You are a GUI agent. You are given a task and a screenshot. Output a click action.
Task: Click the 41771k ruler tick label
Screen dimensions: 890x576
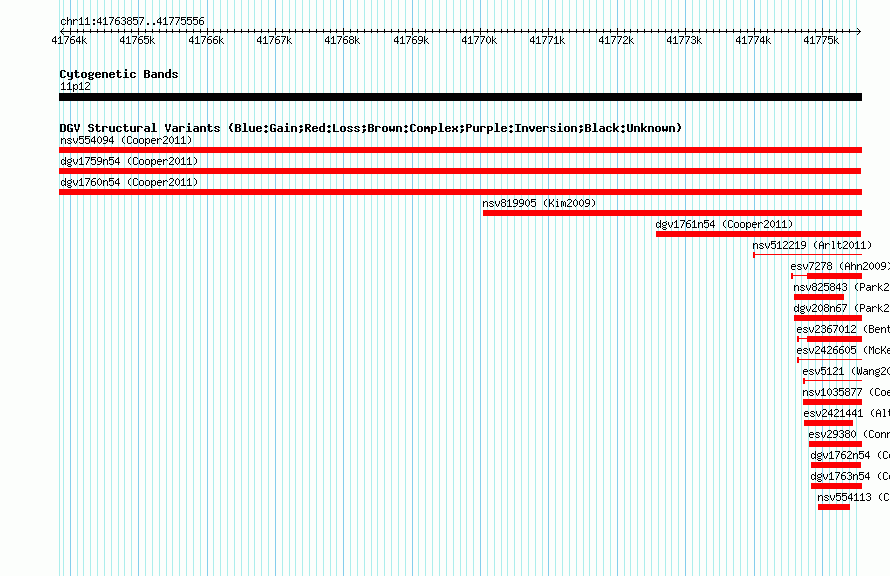(x=548, y=40)
